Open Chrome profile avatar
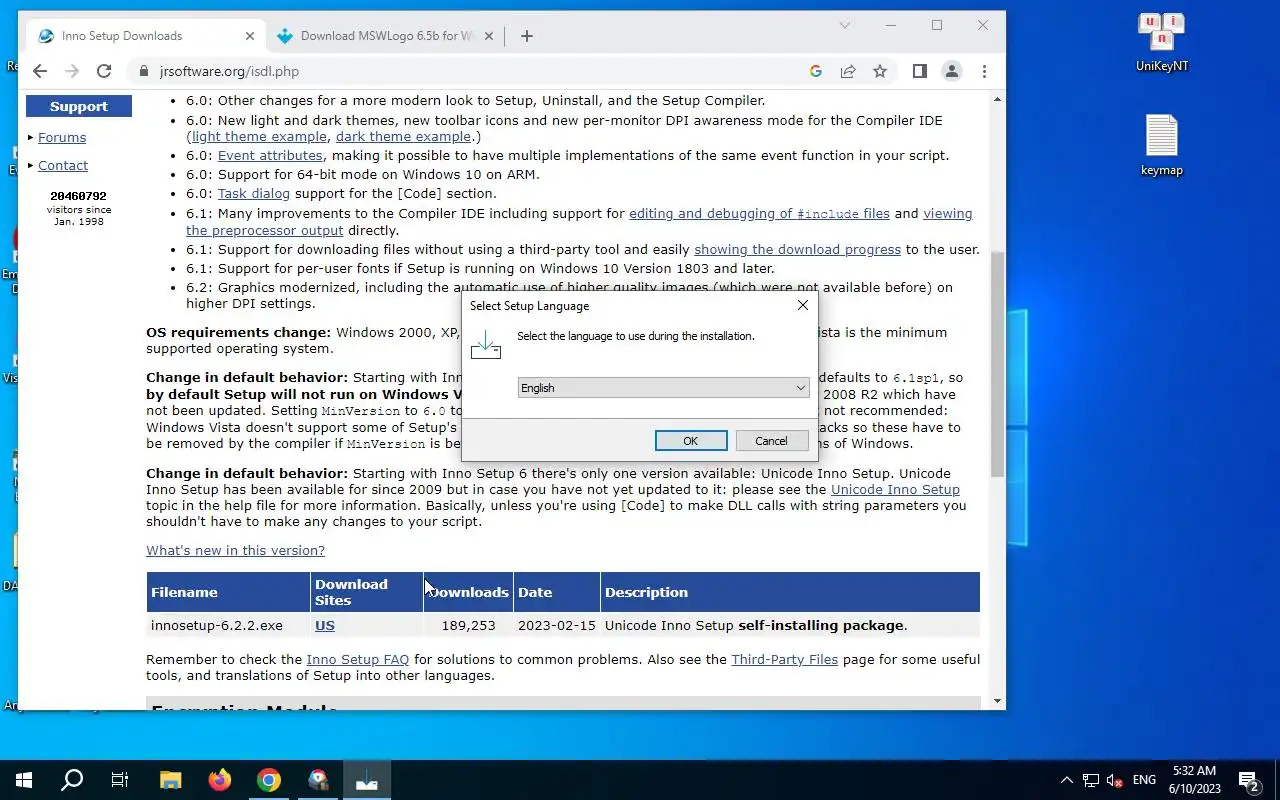This screenshot has height=800, width=1280. (952, 71)
